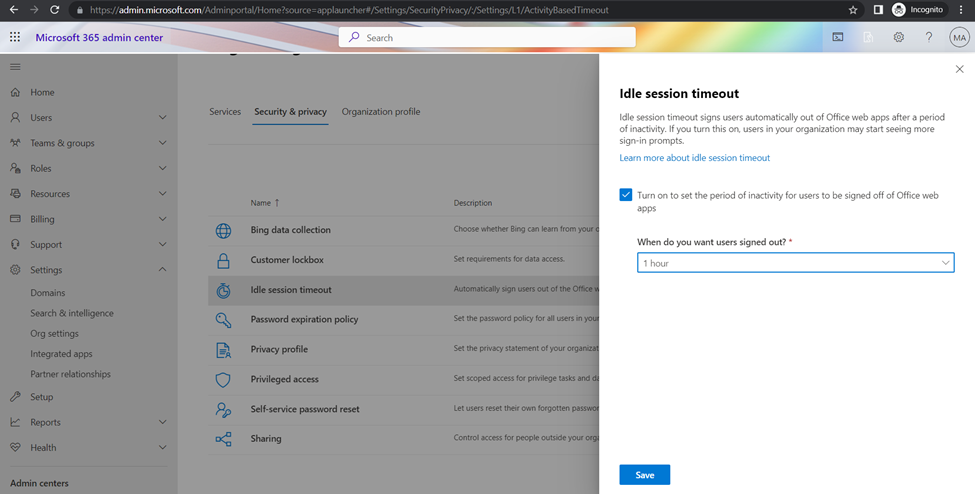This screenshot has width=975, height=494.
Task: Click the Health heart icon
Action: click(16, 447)
